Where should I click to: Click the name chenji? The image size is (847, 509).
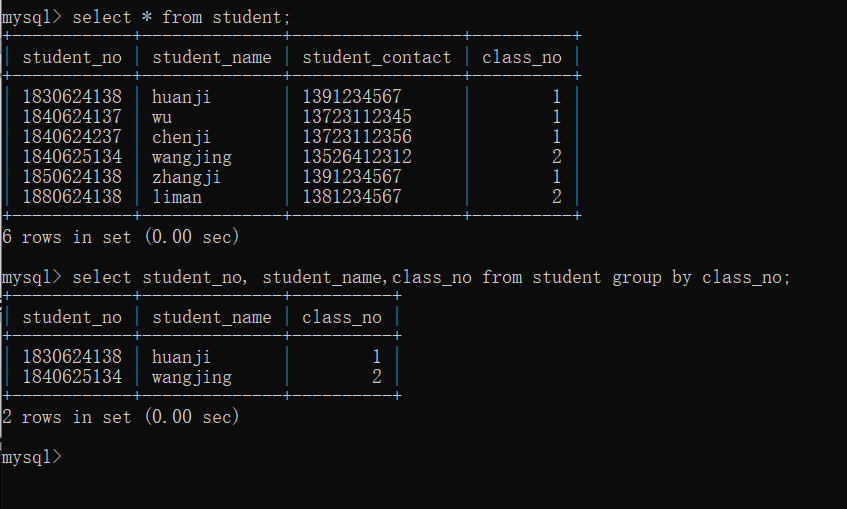tap(181, 137)
